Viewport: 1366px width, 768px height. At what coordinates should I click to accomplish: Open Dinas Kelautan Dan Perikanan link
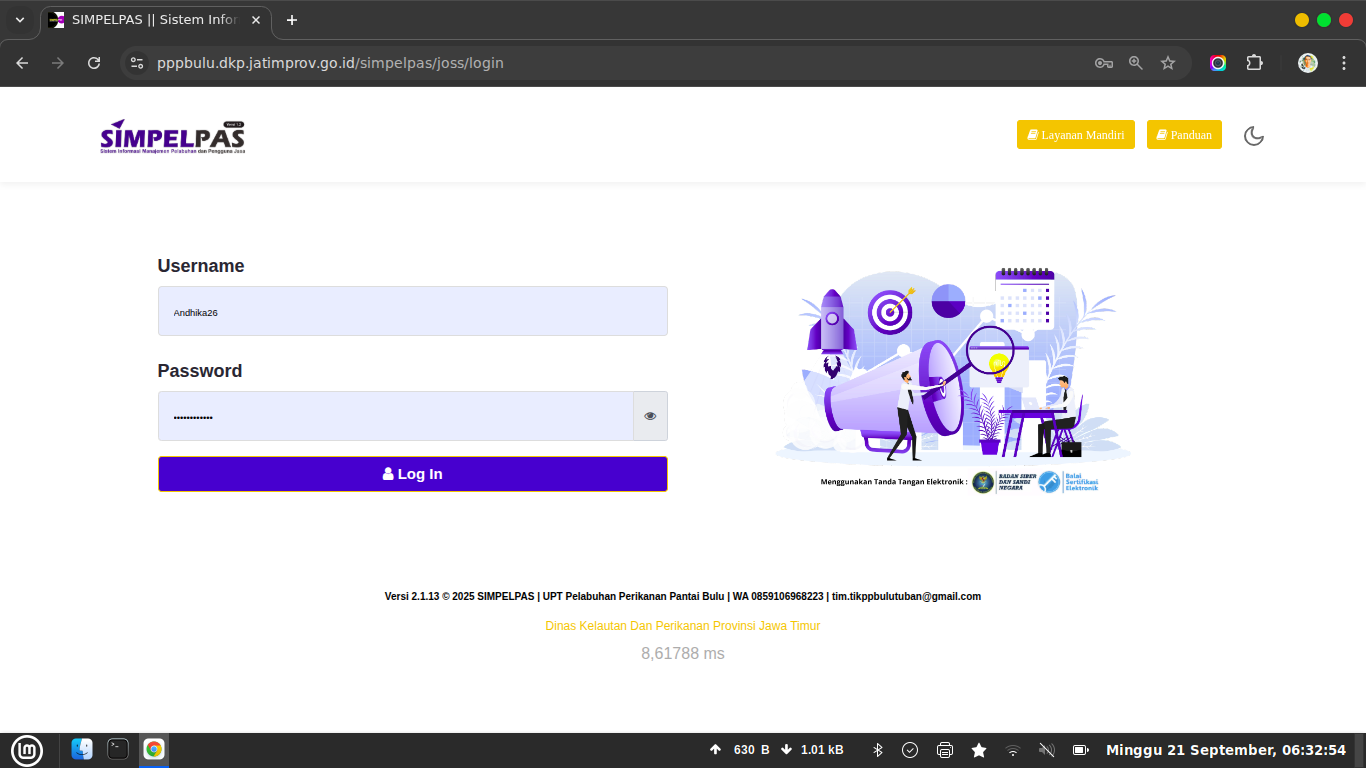[x=682, y=626]
